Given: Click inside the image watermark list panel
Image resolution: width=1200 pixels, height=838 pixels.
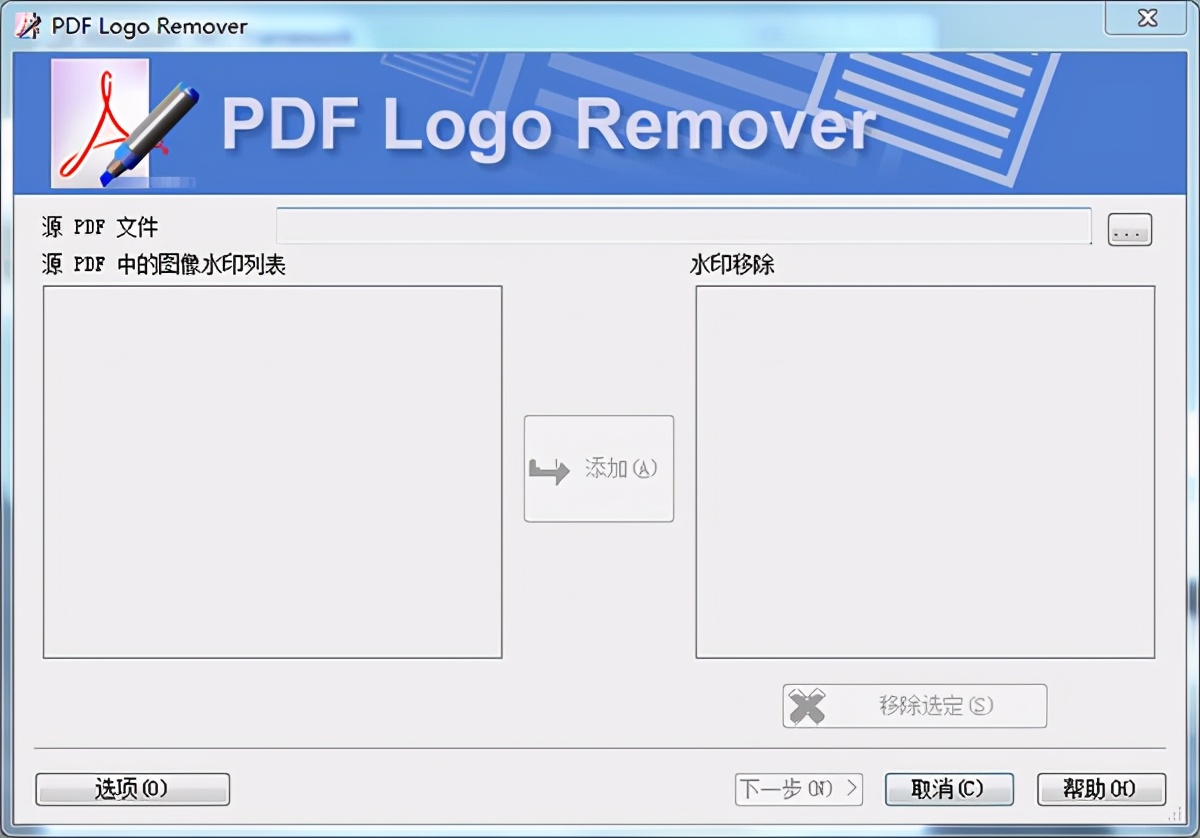Looking at the screenshot, I should point(270,470).
